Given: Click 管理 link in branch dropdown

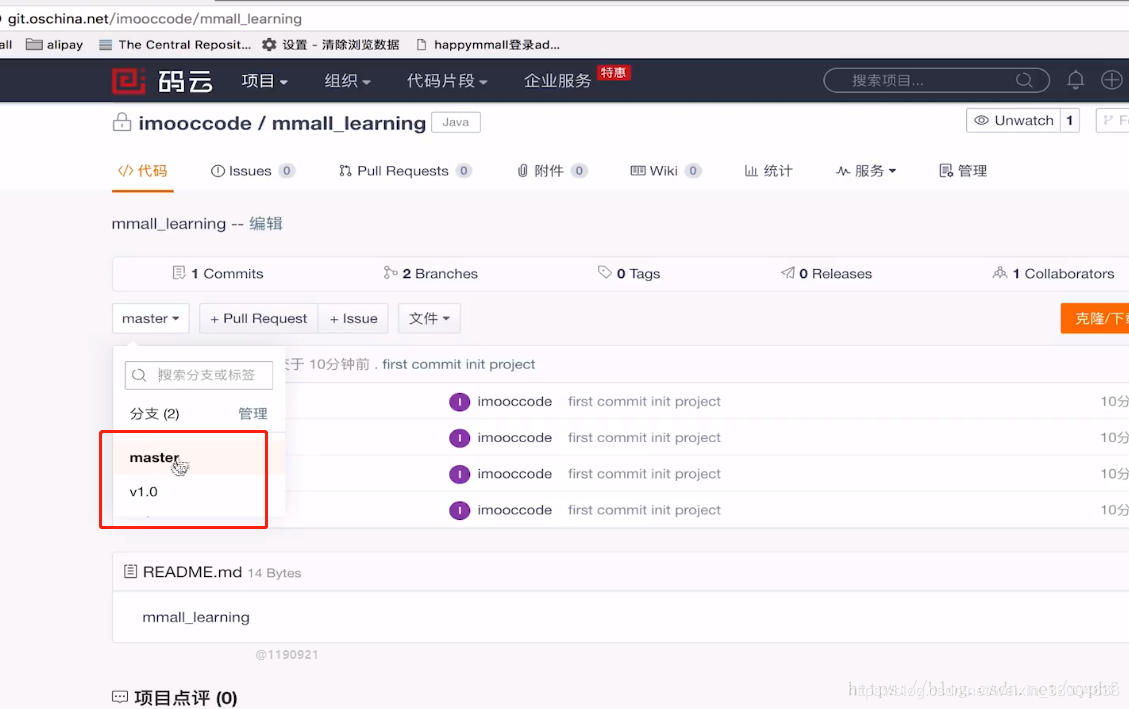Looking at the screenshot, I should pos(253,414).
